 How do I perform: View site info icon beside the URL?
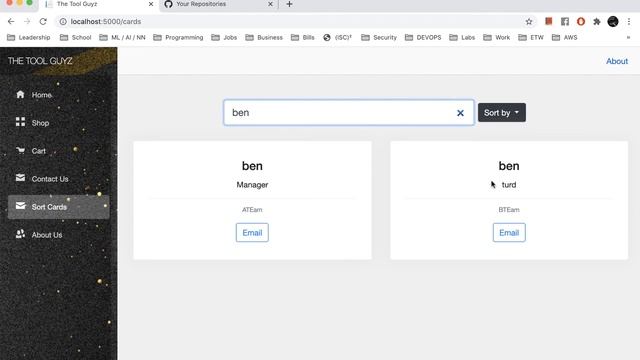coord(63,22)
